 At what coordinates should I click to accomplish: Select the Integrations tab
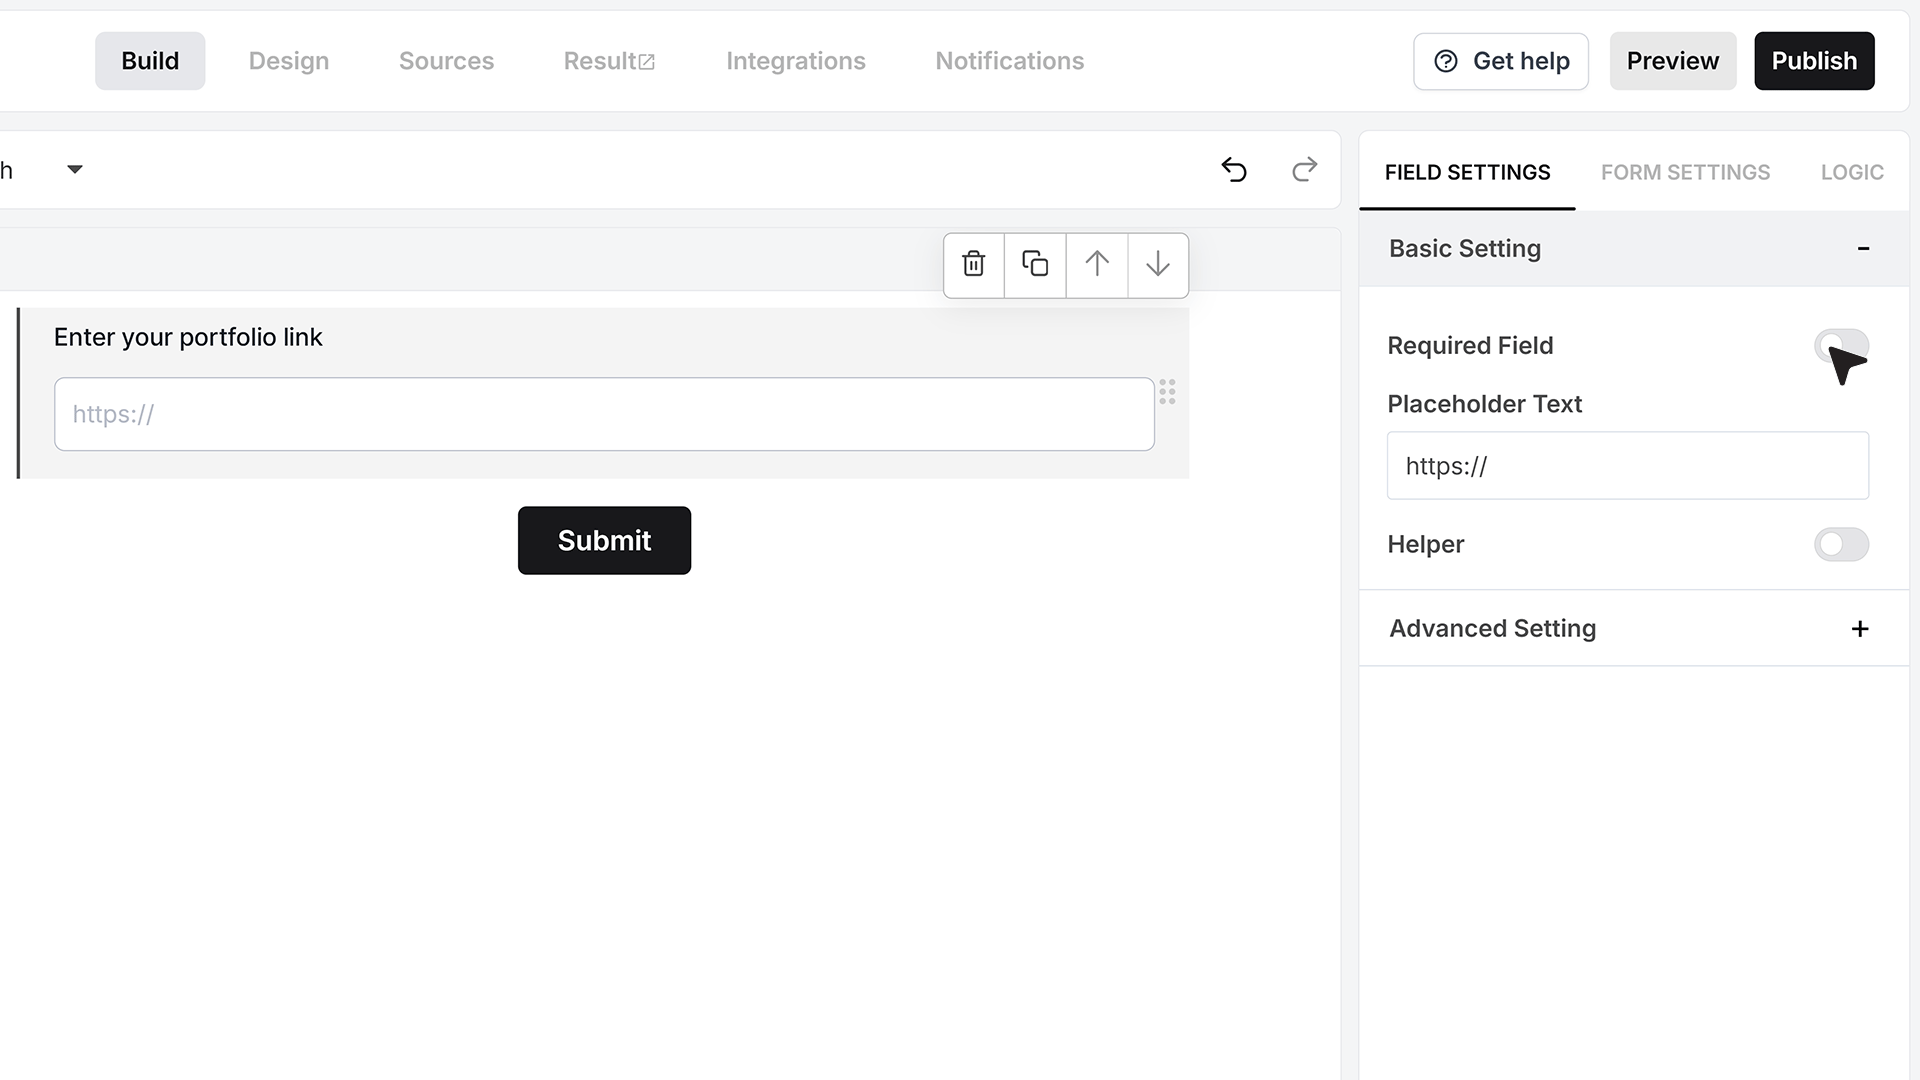(796, 61)
